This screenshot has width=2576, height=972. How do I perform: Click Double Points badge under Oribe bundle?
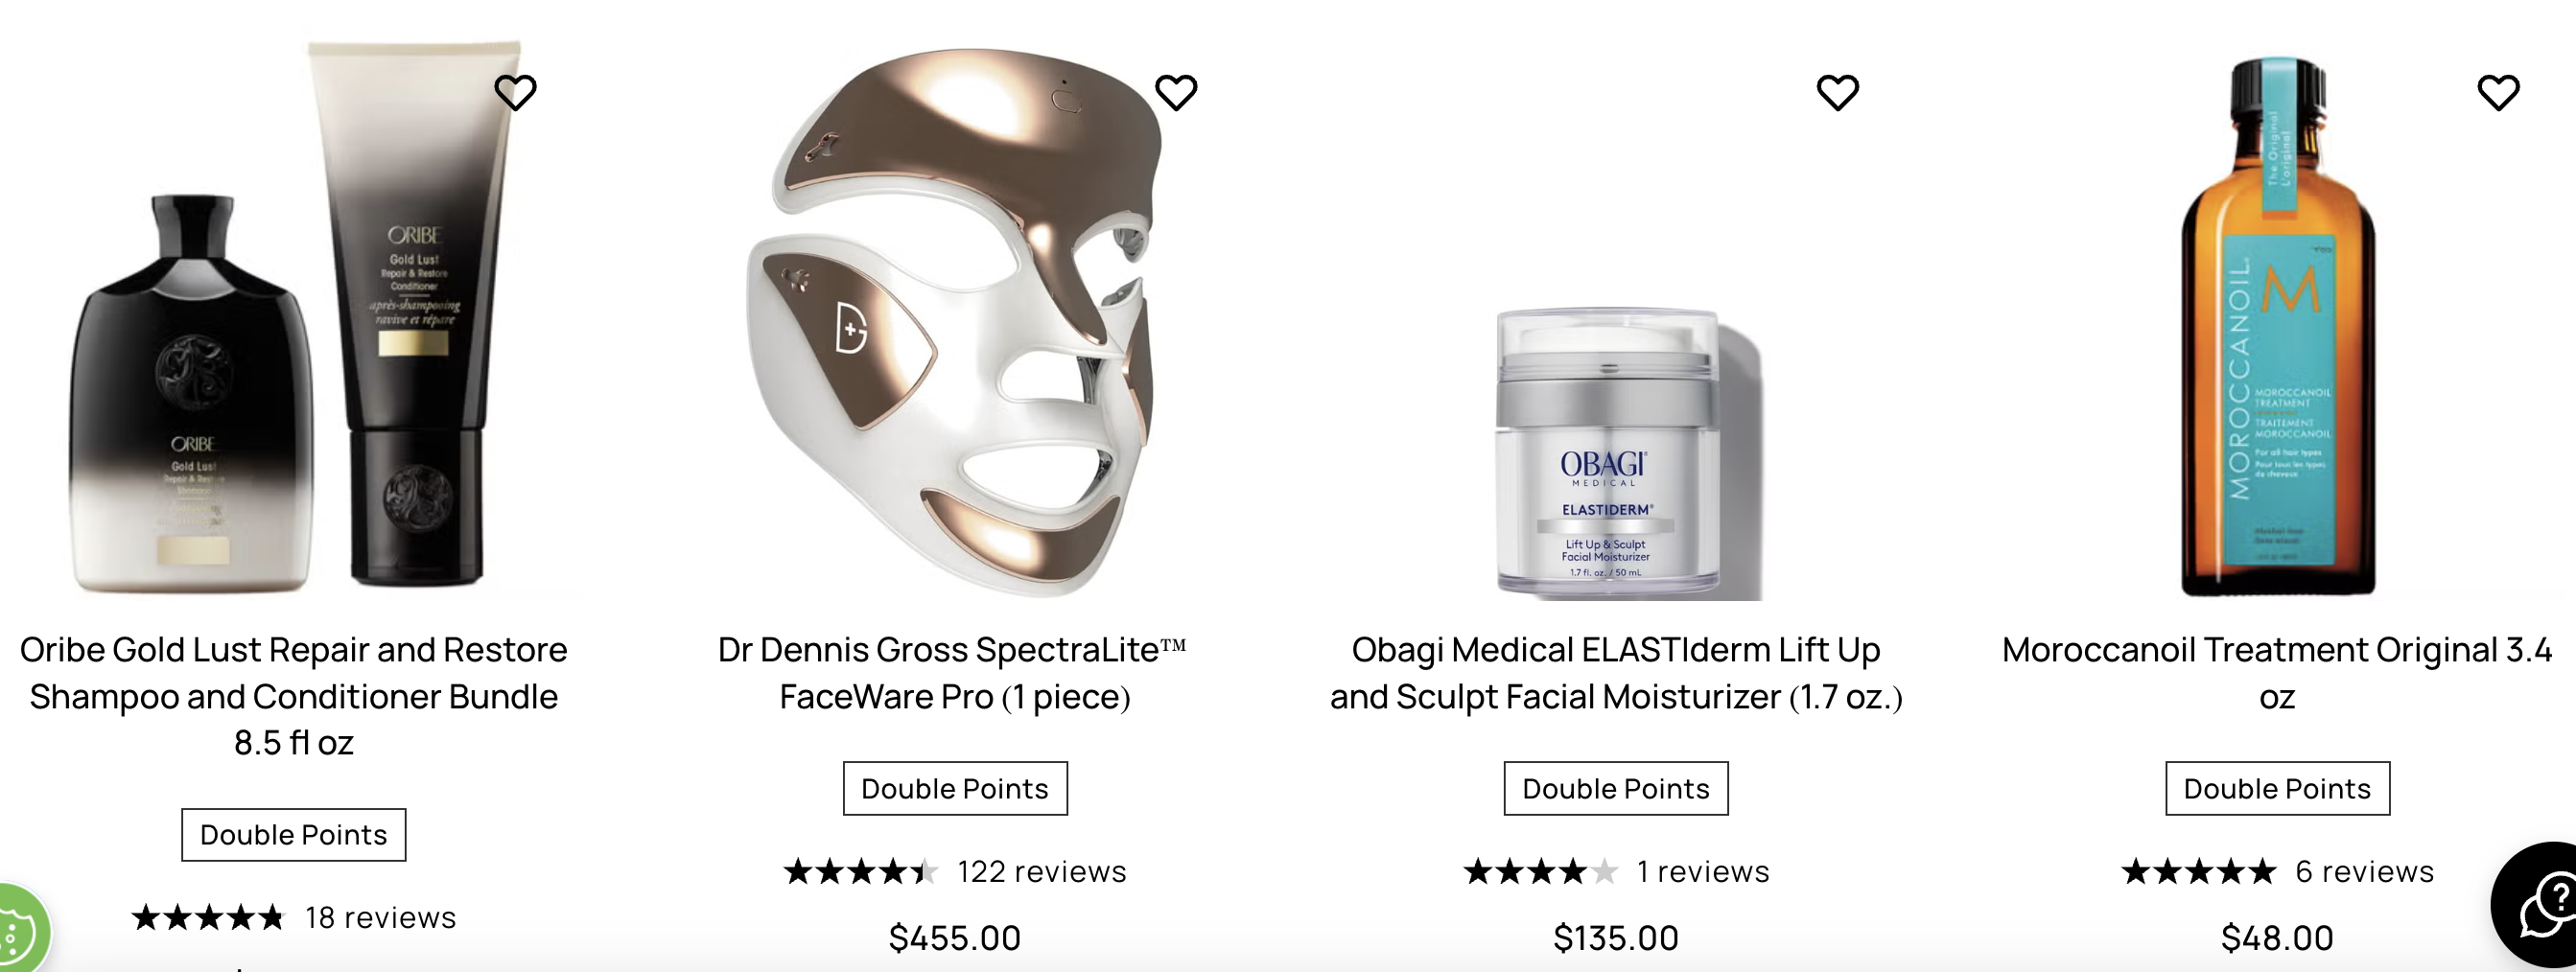click(294, 835)
